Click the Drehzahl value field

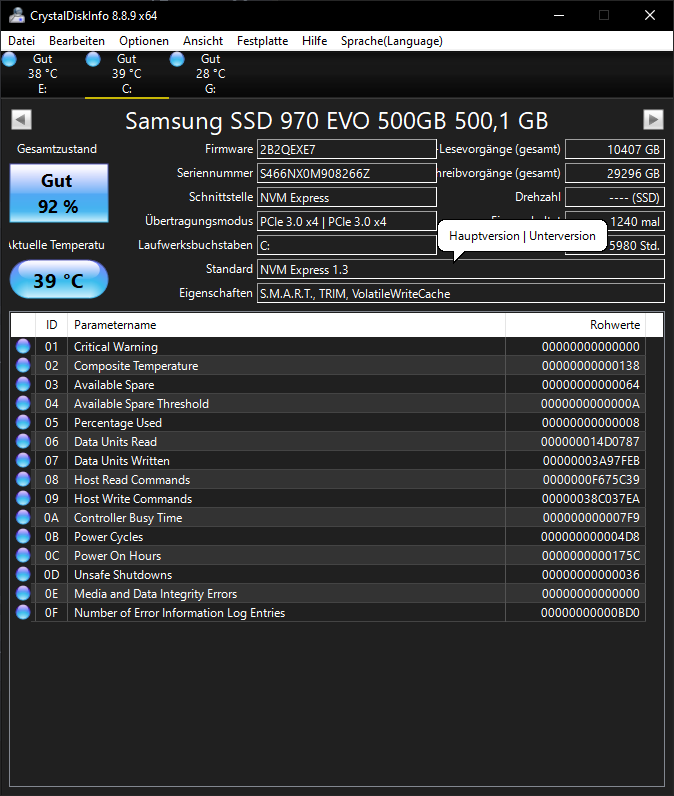pos(615,197)
